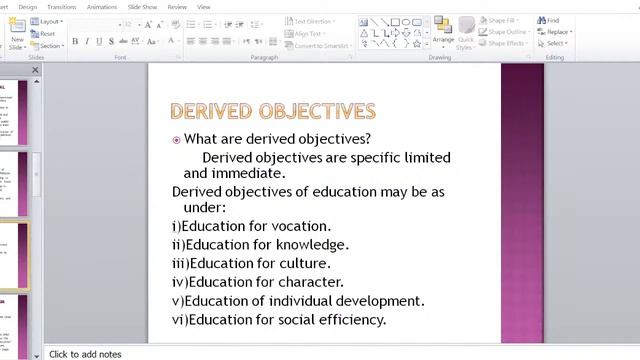Image resolution: width=640 pixels, height=360 pixels.
Task: Select the Down Arrow block shape
Action: pos(406,33)
